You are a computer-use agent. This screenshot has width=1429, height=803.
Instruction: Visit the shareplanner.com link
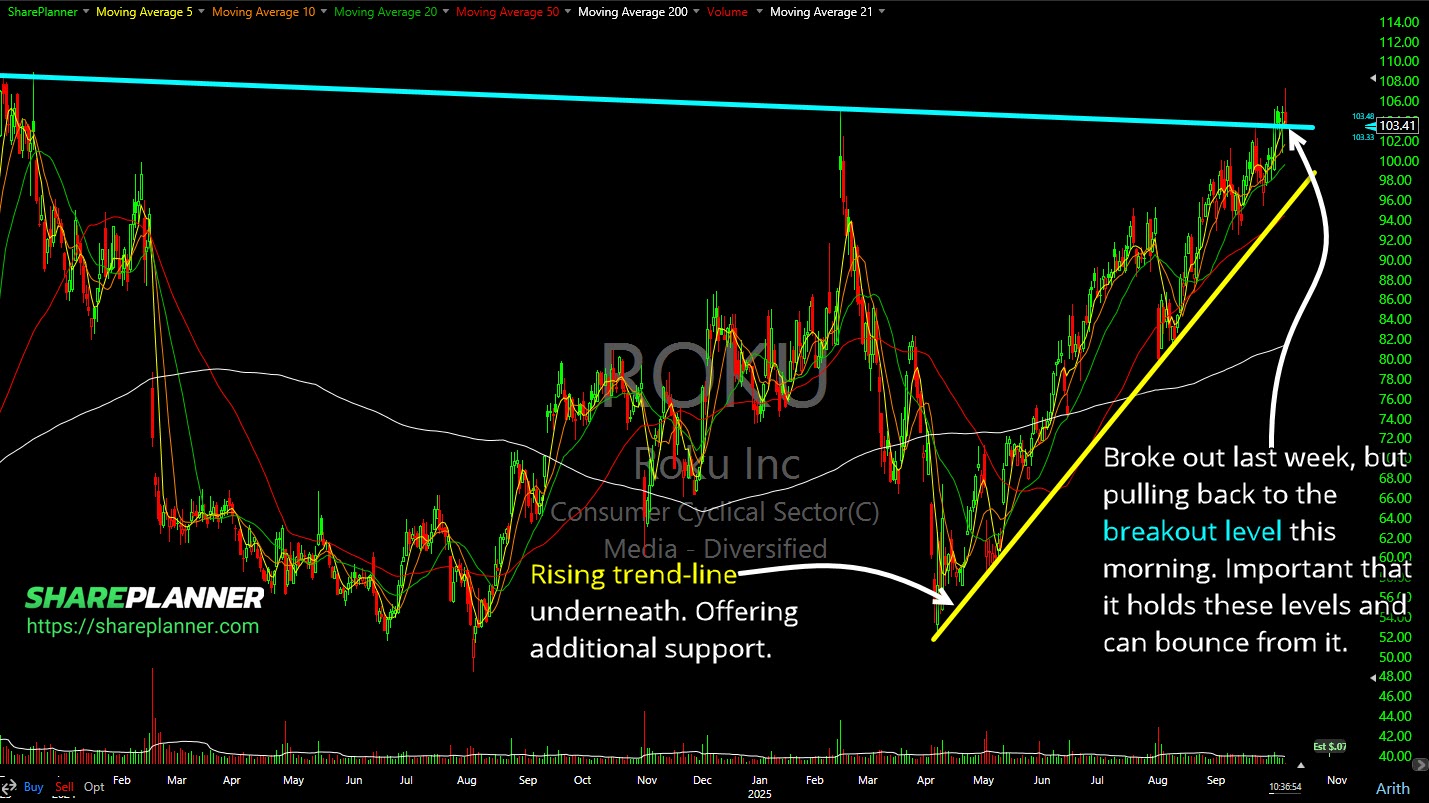142,627
